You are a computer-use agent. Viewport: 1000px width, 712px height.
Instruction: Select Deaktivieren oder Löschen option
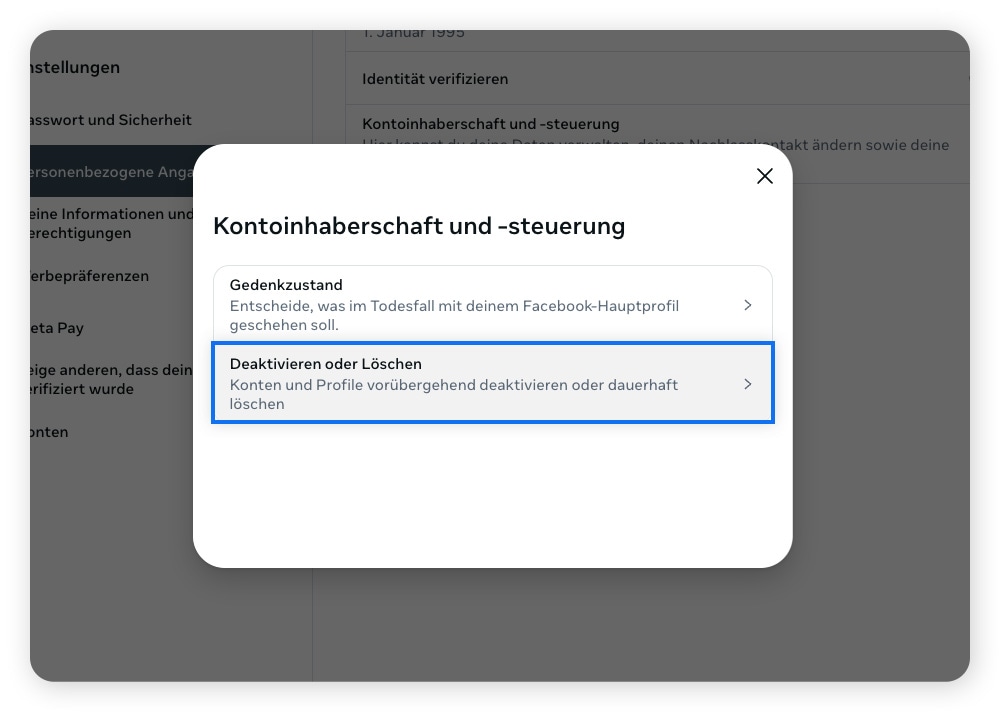[492, 383]
